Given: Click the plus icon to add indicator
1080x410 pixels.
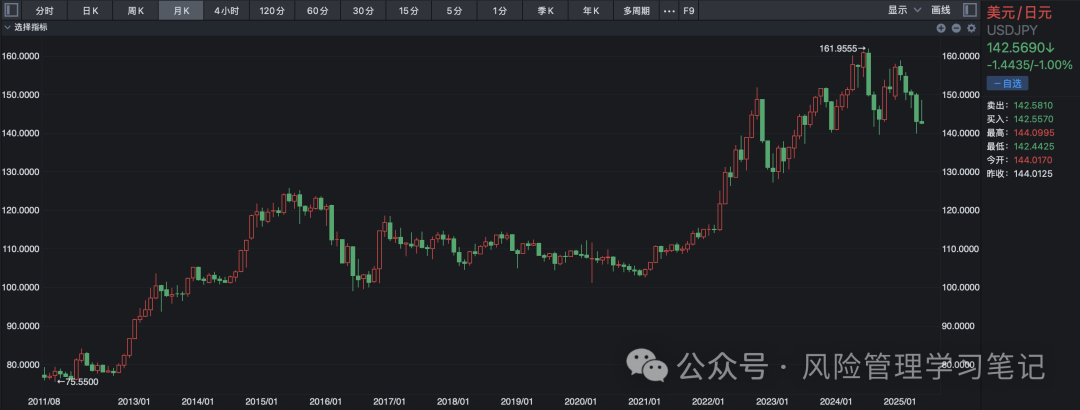Looking at the screenshot, I should (x=942, y=28).
